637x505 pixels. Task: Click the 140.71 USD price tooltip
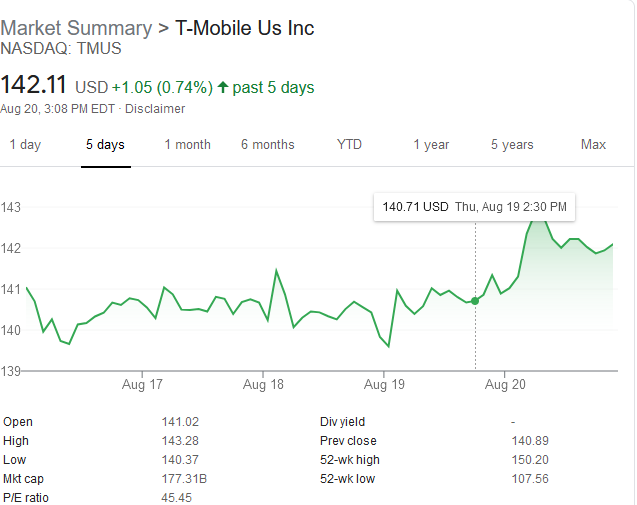(416, 207)
